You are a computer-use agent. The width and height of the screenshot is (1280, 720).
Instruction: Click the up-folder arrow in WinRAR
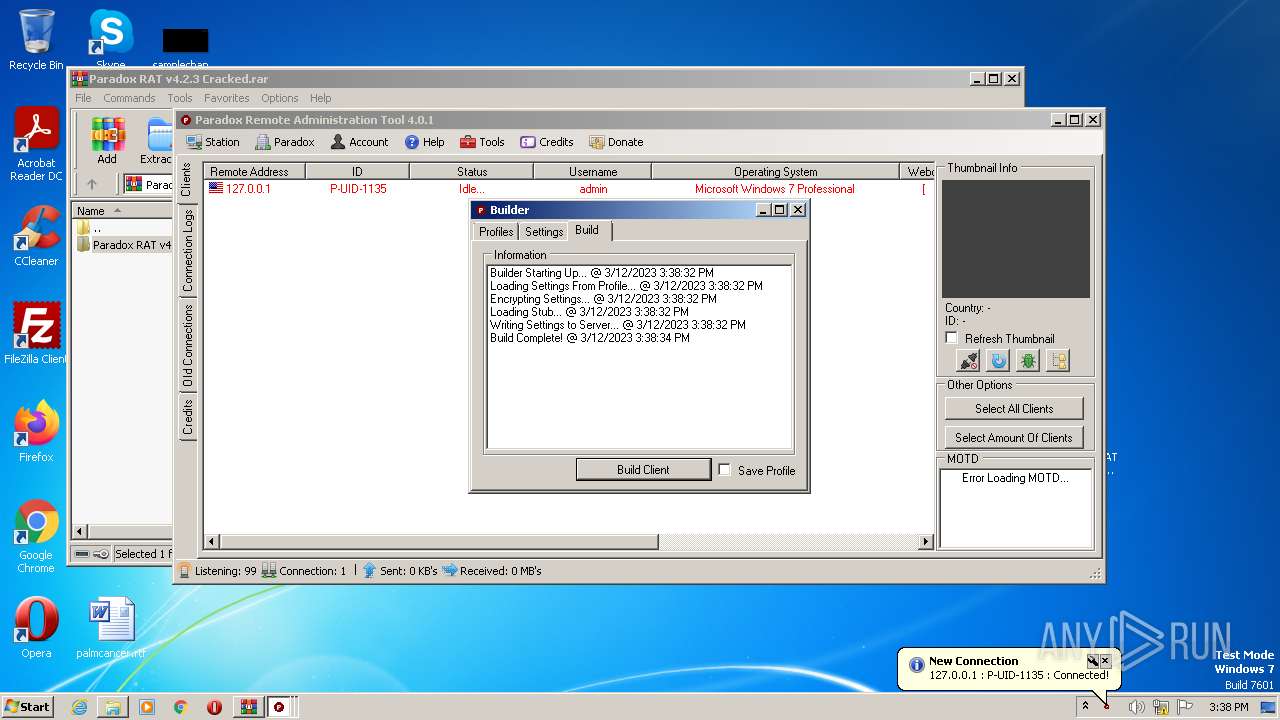[x=92, y=184]
